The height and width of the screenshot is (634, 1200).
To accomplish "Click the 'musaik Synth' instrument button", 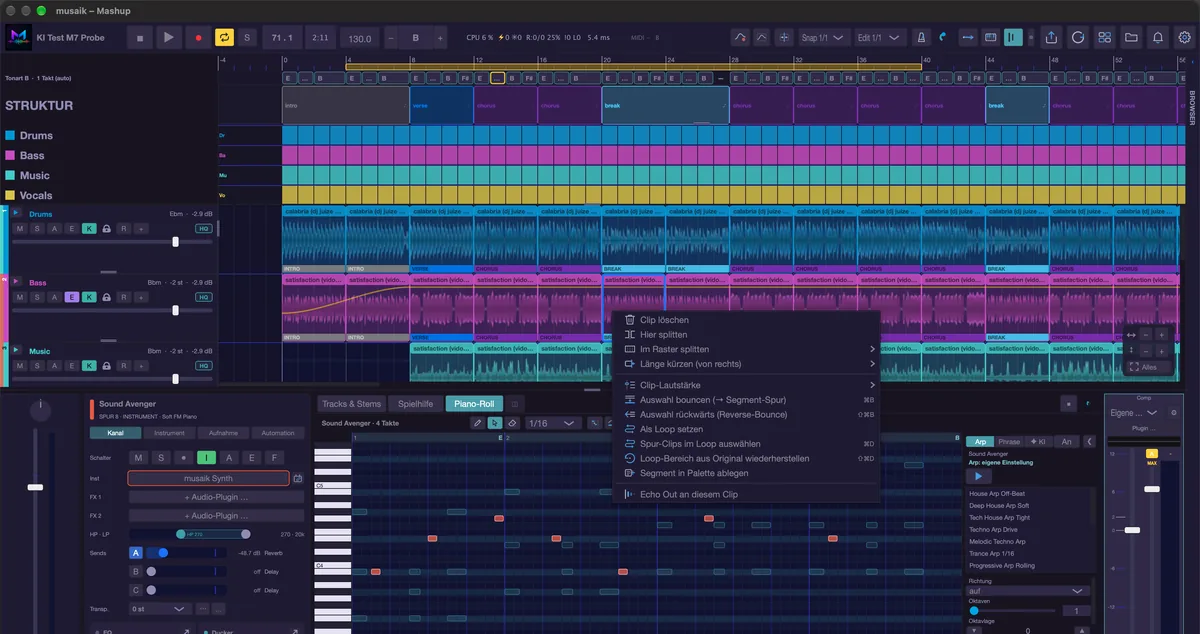I will pyautogui.click(x=208, y=478).
